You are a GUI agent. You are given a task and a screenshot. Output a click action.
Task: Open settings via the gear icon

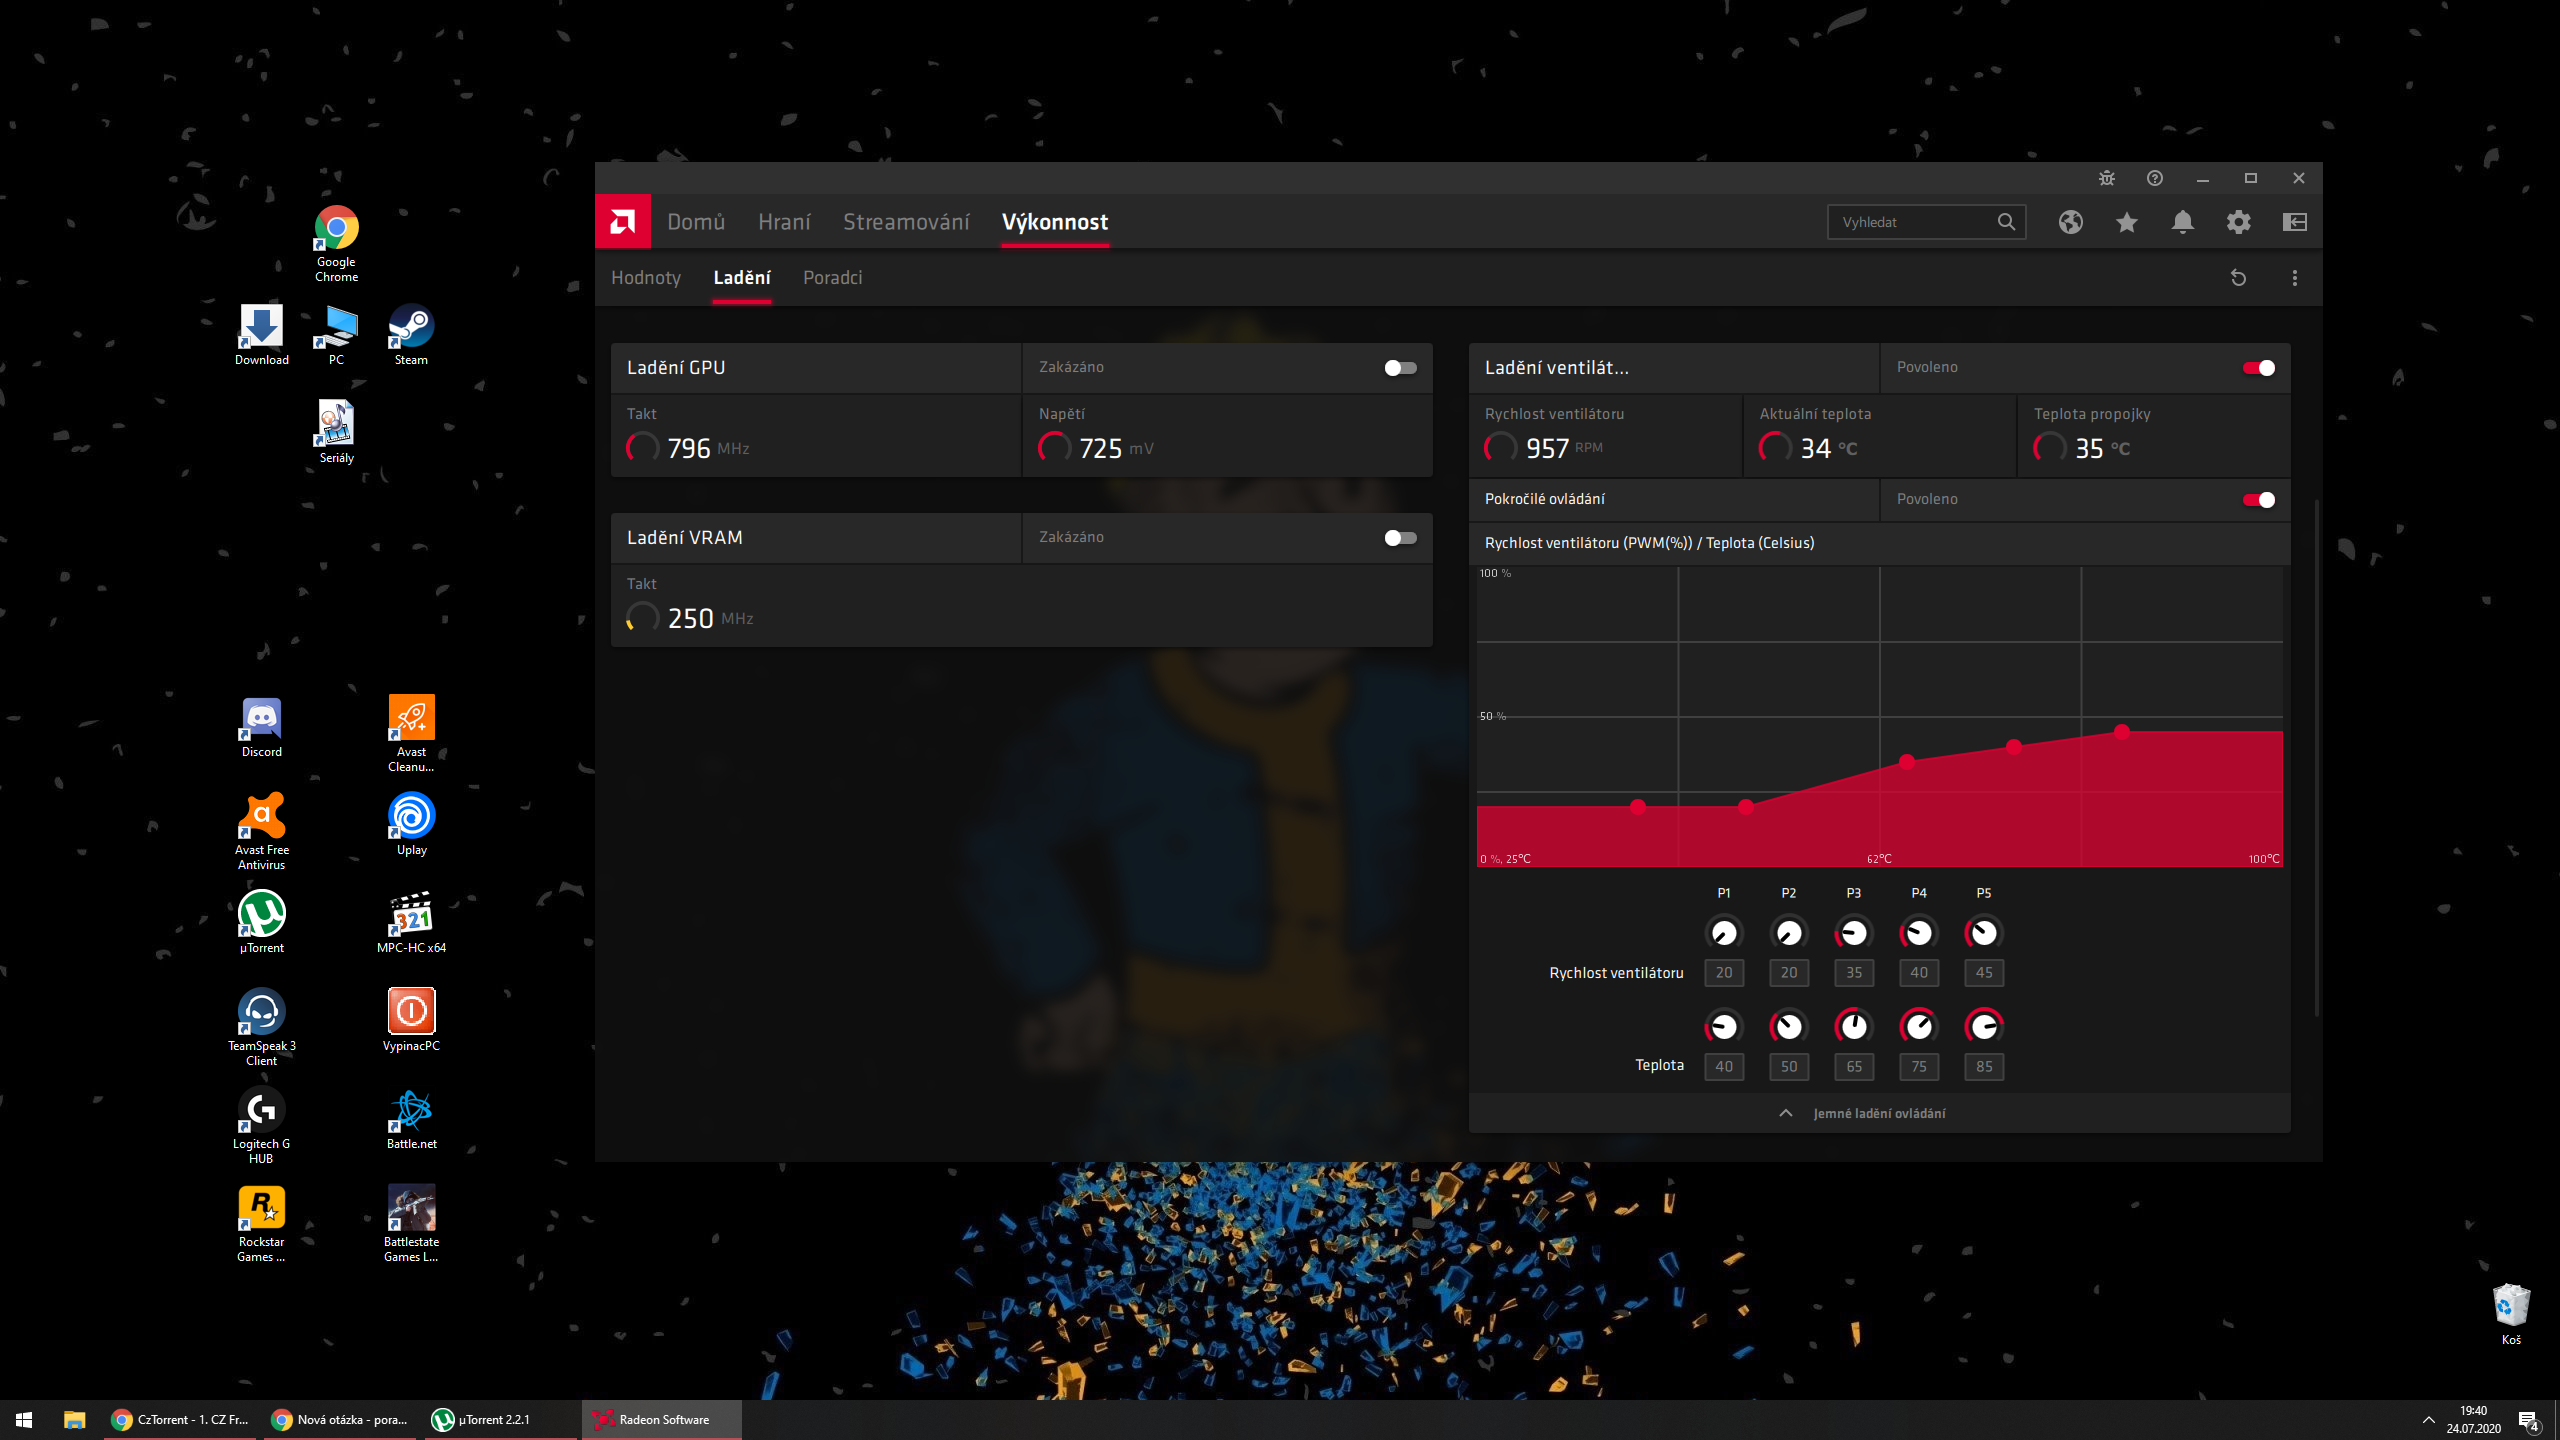(2238, 222)
